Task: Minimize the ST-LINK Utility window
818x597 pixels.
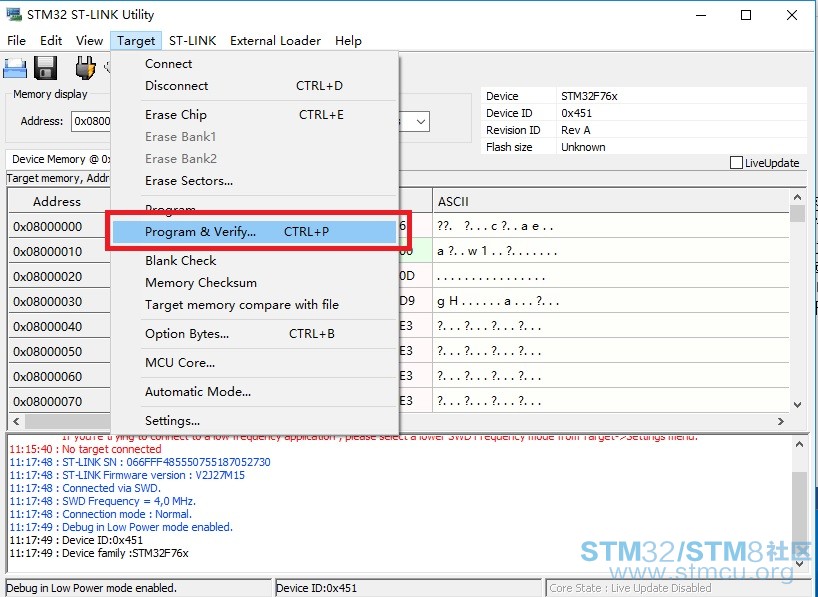Action: click(x=701, y=15)
